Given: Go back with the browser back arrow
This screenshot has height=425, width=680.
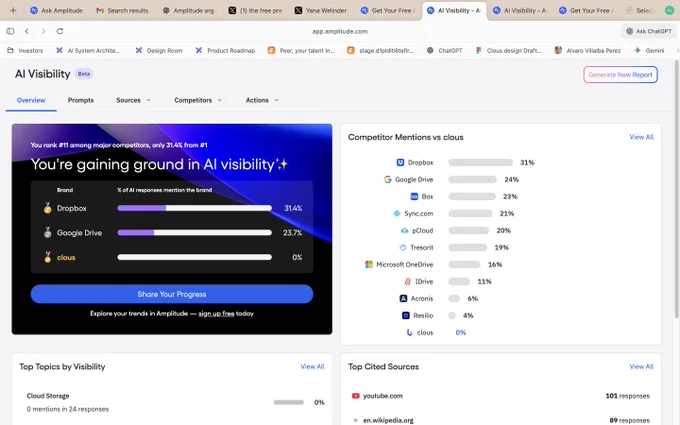Looking at the screenshot, I should [27, 31].
